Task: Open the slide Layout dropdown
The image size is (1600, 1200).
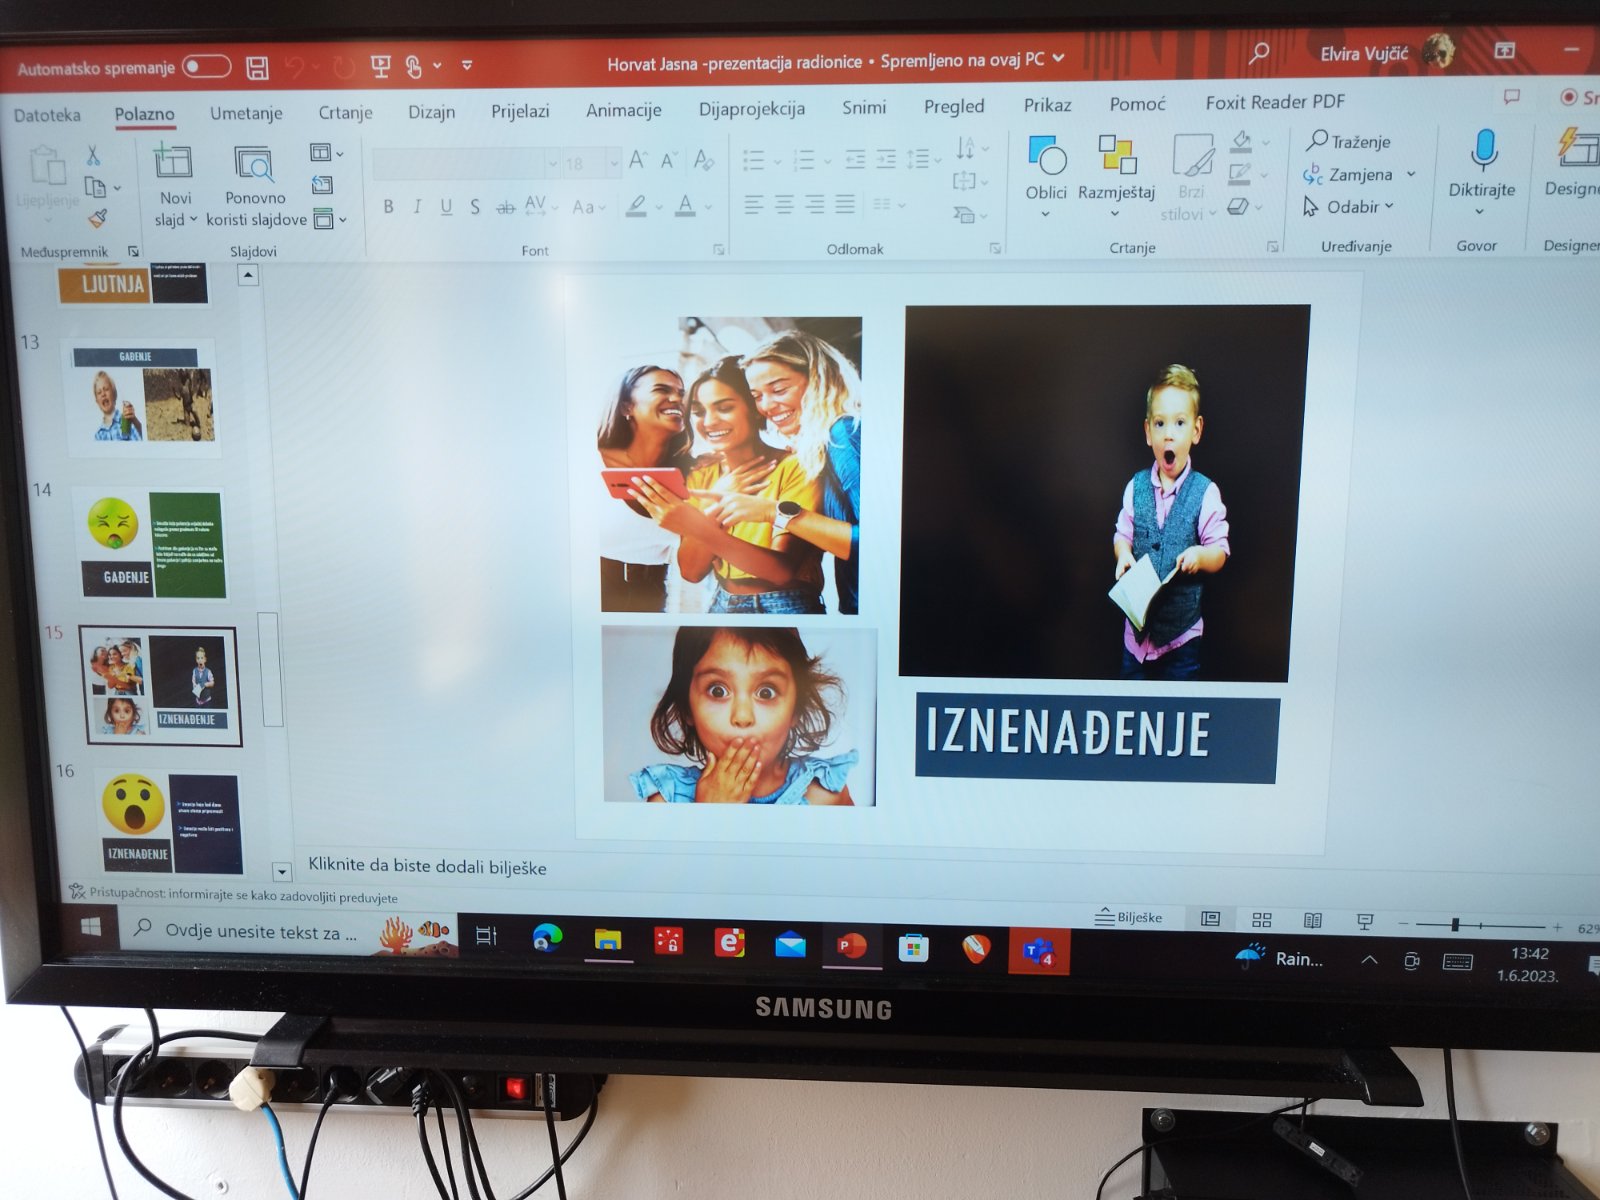Action: pos(326,153)
